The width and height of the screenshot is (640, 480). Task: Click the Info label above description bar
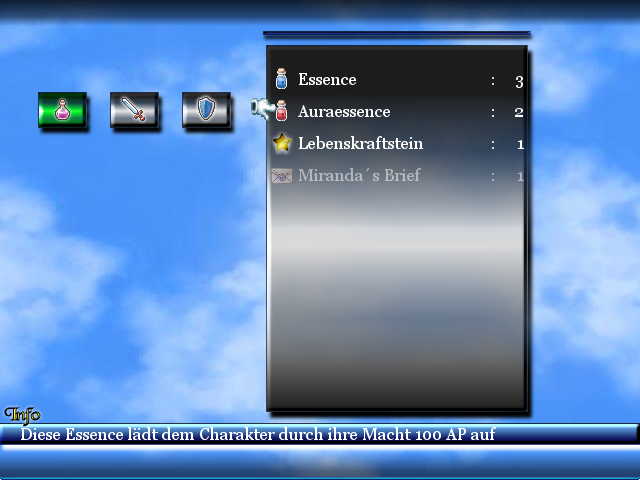coord(22,415)
